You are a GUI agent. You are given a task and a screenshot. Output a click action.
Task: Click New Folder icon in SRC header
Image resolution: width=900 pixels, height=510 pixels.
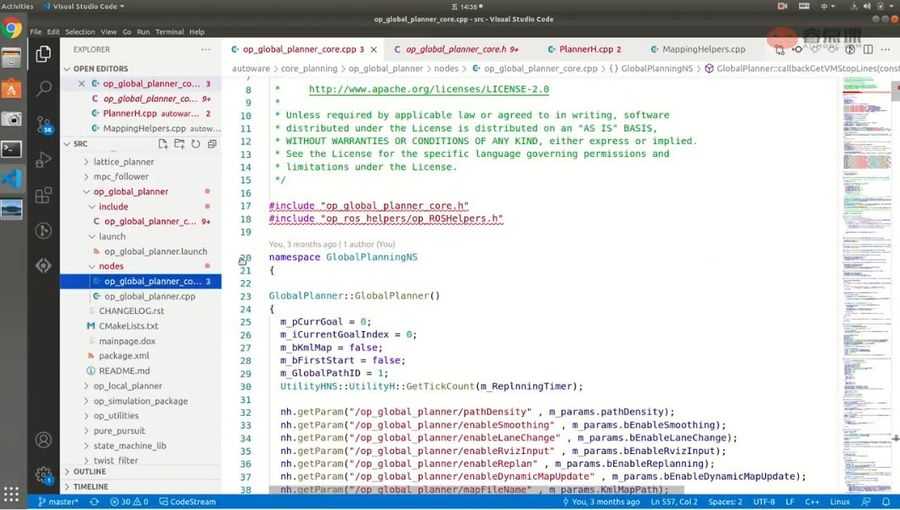click(x=179, y=144)
